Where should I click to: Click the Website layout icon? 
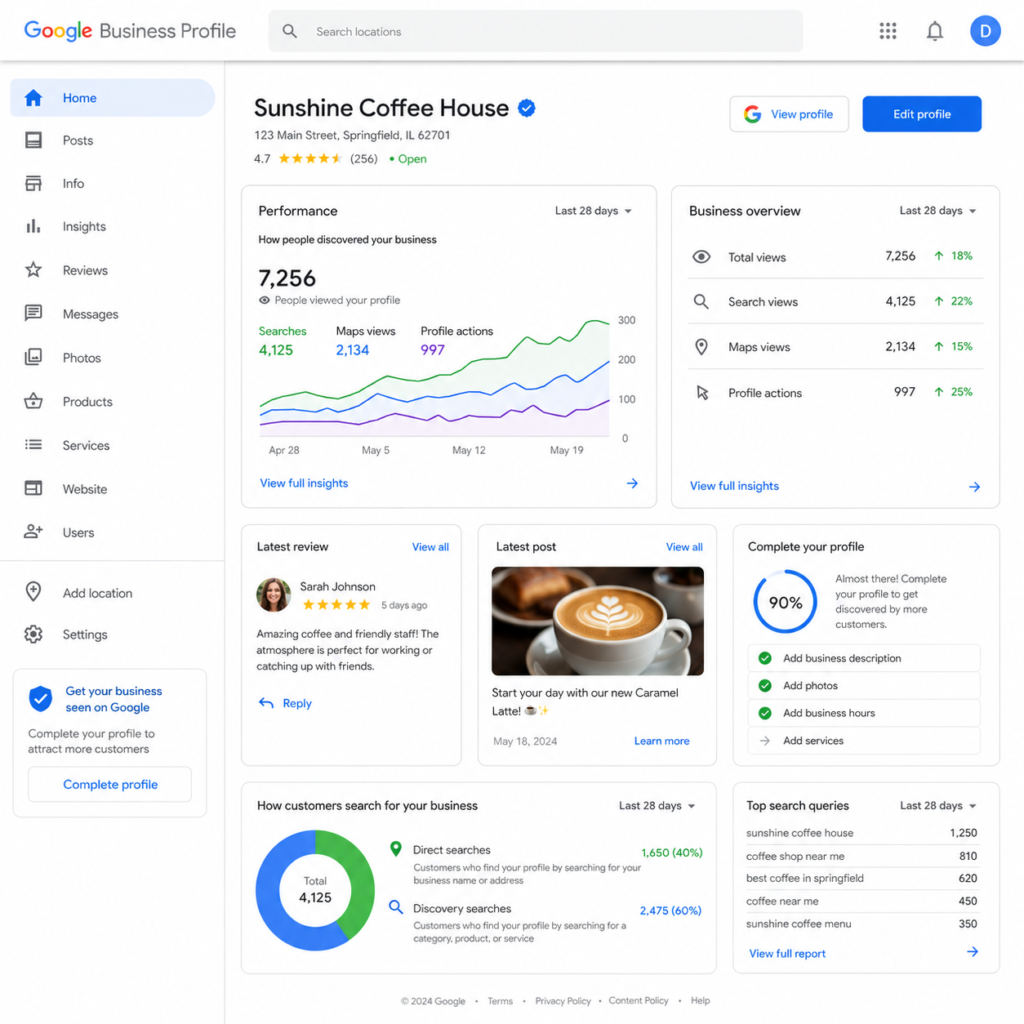(33, 488)
